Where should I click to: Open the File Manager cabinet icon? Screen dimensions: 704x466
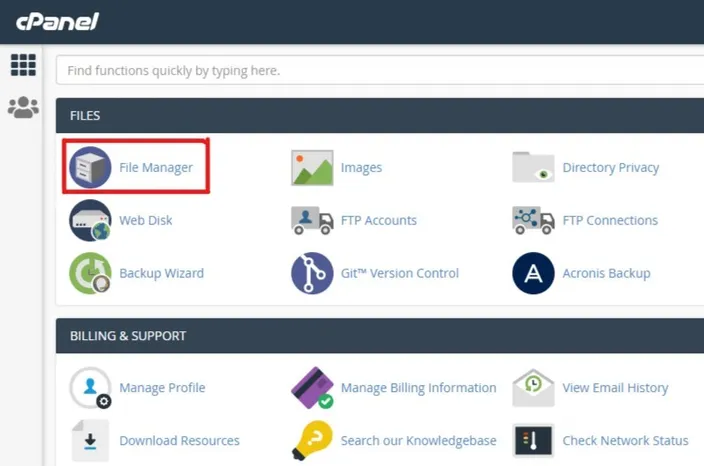click(x=90, y=167)
